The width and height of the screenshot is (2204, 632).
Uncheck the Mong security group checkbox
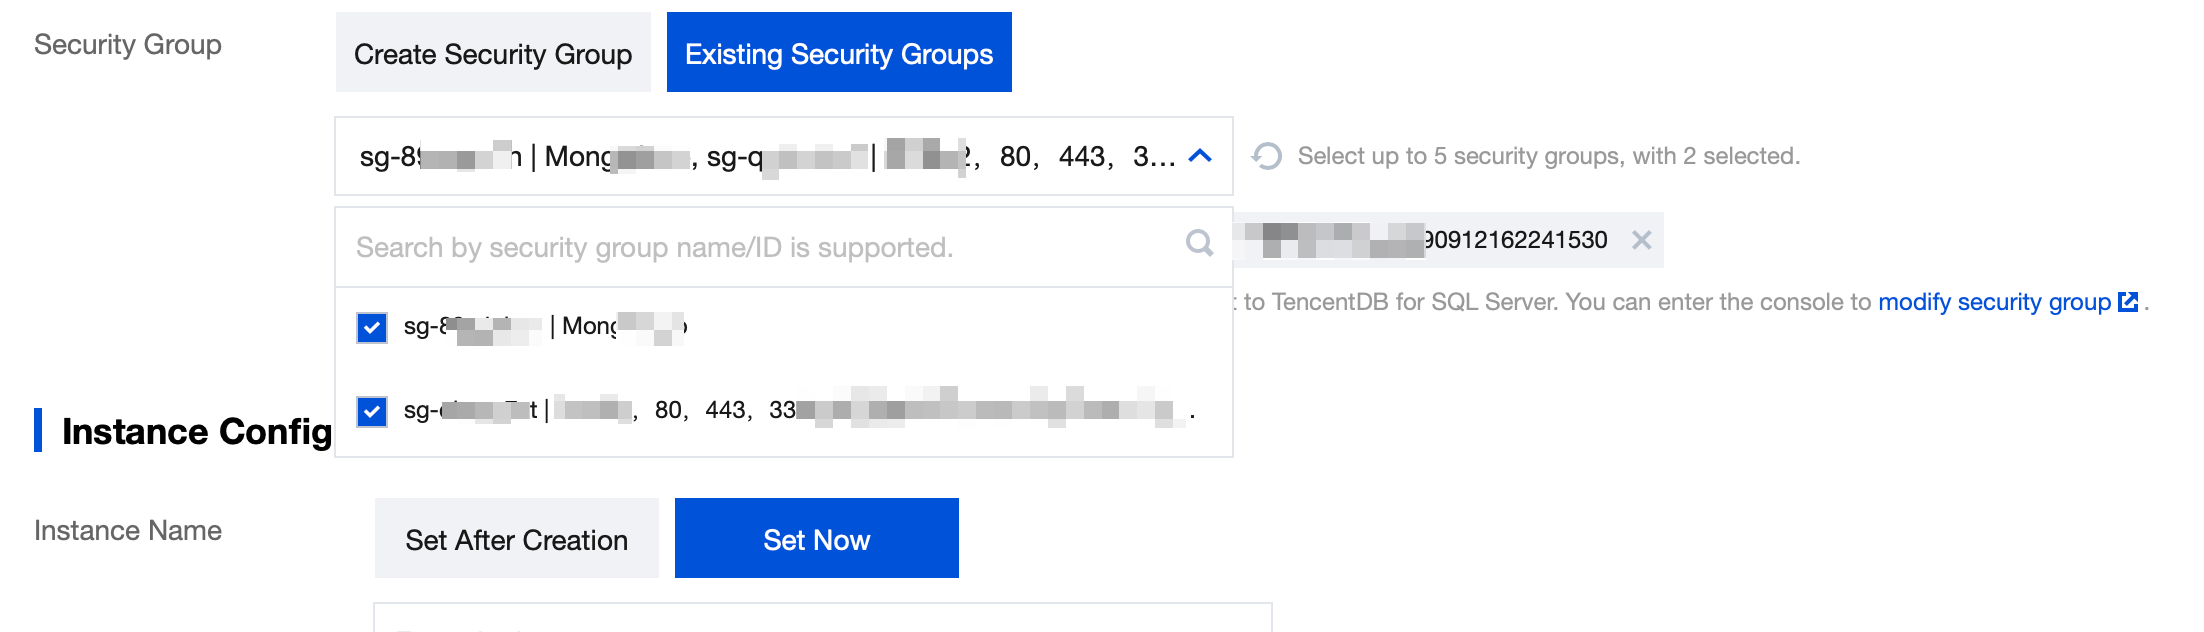[x=372, y=327]
